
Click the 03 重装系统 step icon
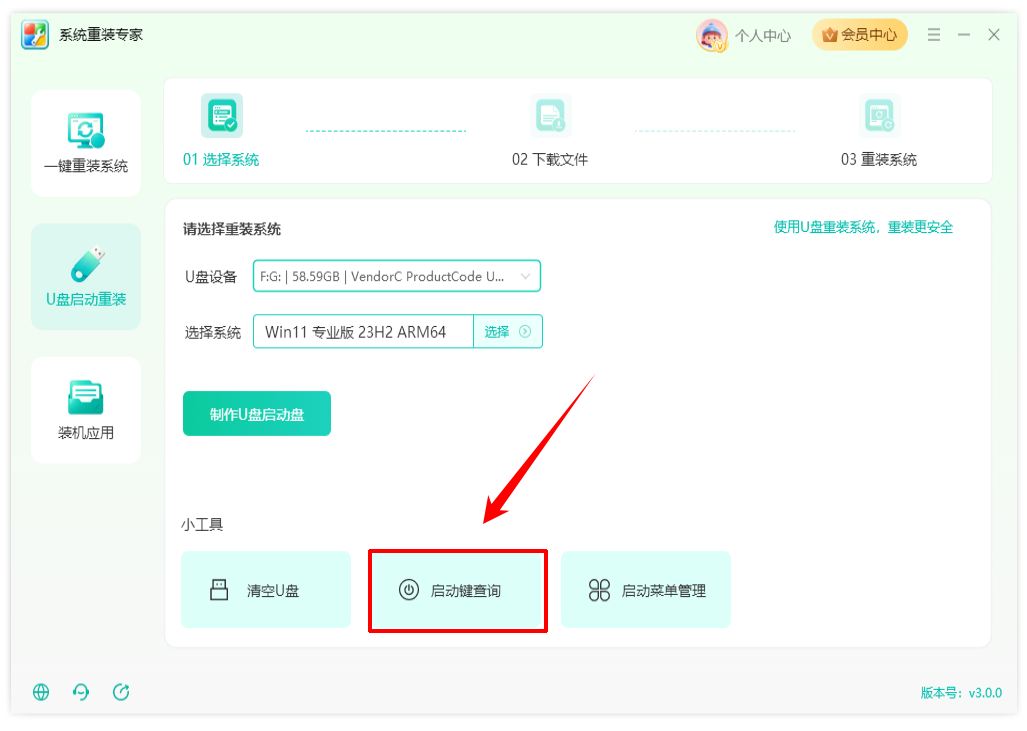(x=879, y=116)
